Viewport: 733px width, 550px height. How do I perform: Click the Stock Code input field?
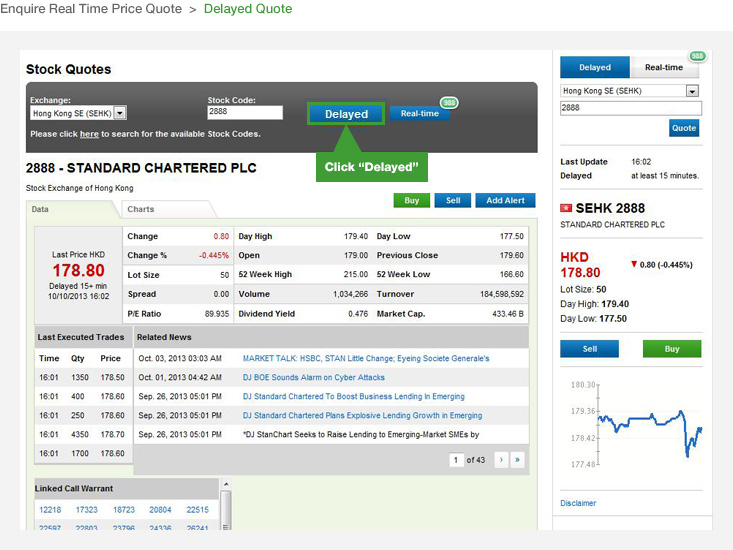(x=245, y=112)
